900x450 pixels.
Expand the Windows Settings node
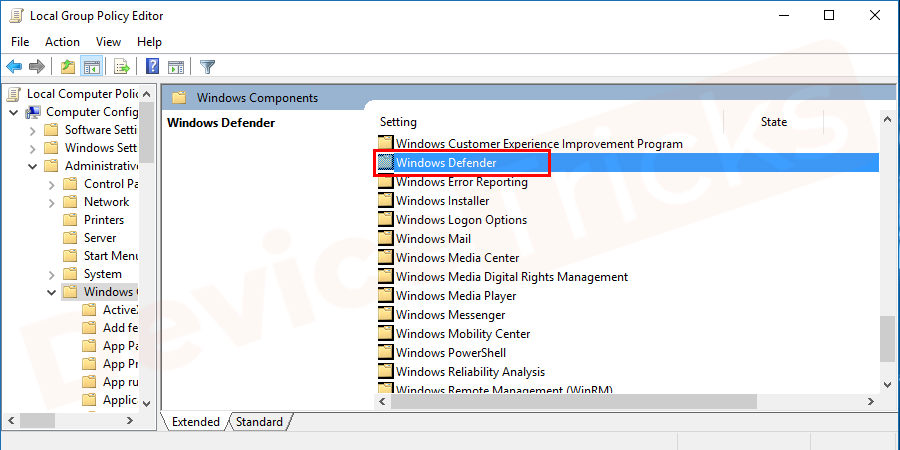33,148
